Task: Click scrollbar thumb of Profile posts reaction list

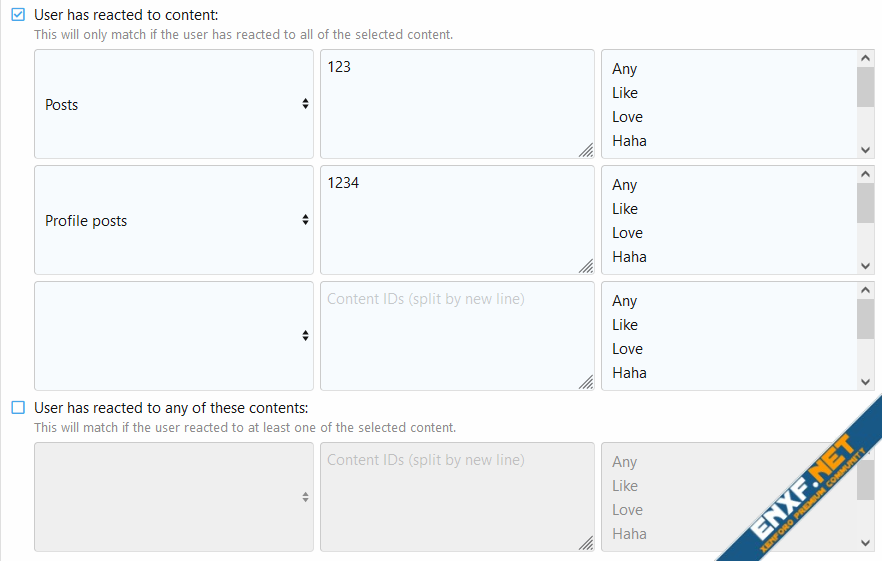Action: [865, 203]
